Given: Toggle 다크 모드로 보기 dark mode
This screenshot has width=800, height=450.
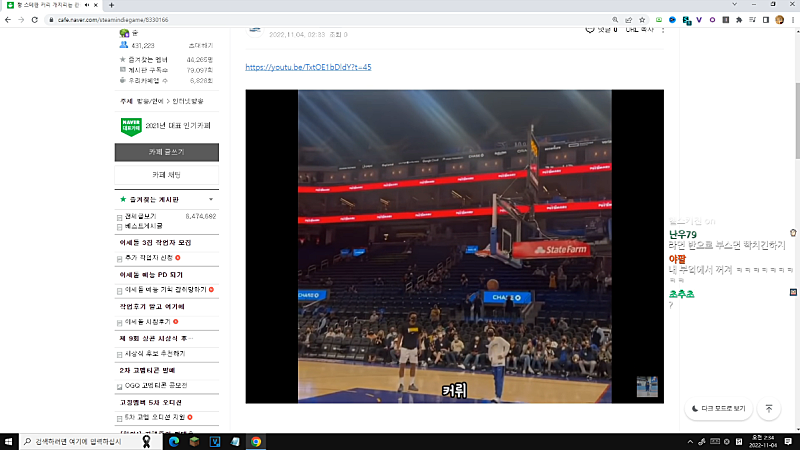Looking at the screenshot, I should (x=718, y=409).
